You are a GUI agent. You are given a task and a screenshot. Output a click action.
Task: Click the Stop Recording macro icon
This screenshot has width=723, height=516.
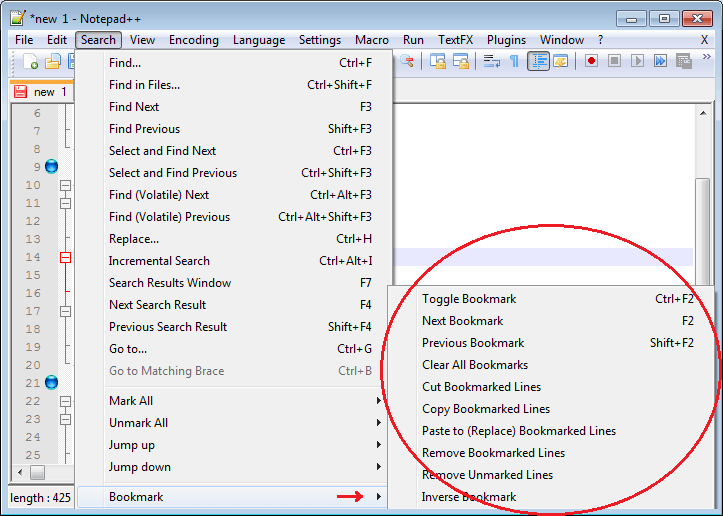(614, 62)
